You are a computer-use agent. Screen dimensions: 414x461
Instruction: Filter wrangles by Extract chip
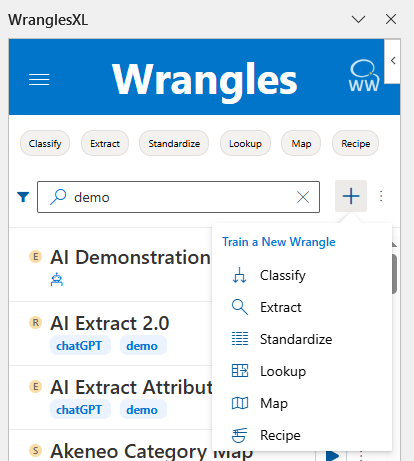105,143
